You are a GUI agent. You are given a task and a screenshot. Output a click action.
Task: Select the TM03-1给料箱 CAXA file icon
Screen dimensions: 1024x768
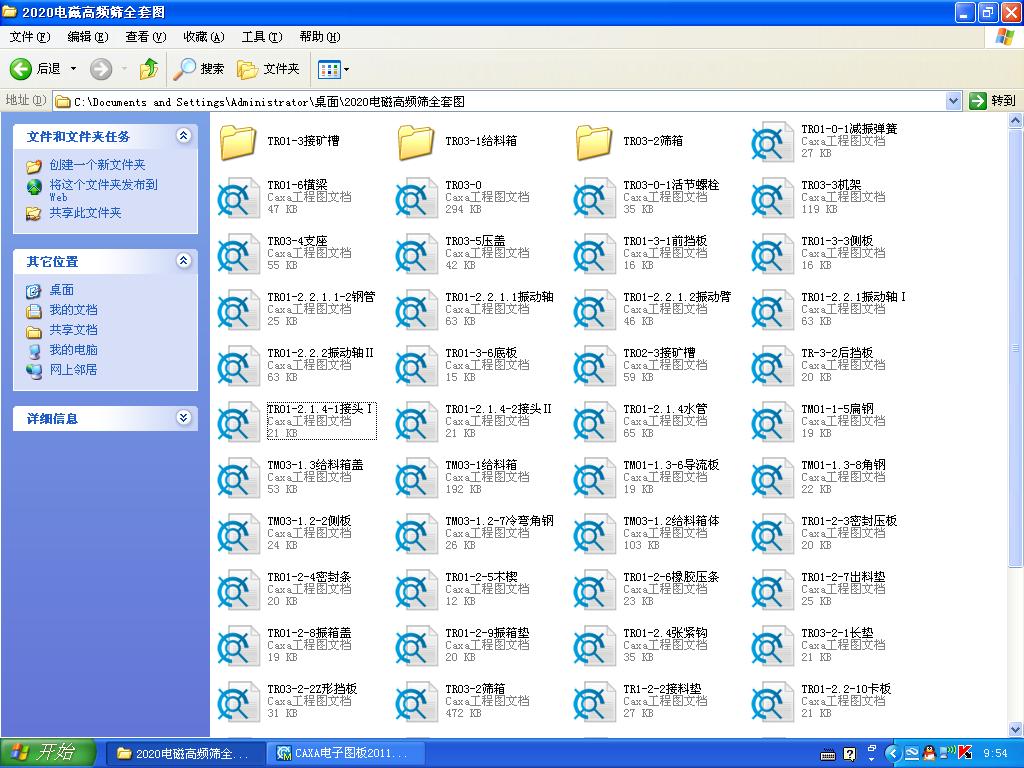tap(415, 477)
